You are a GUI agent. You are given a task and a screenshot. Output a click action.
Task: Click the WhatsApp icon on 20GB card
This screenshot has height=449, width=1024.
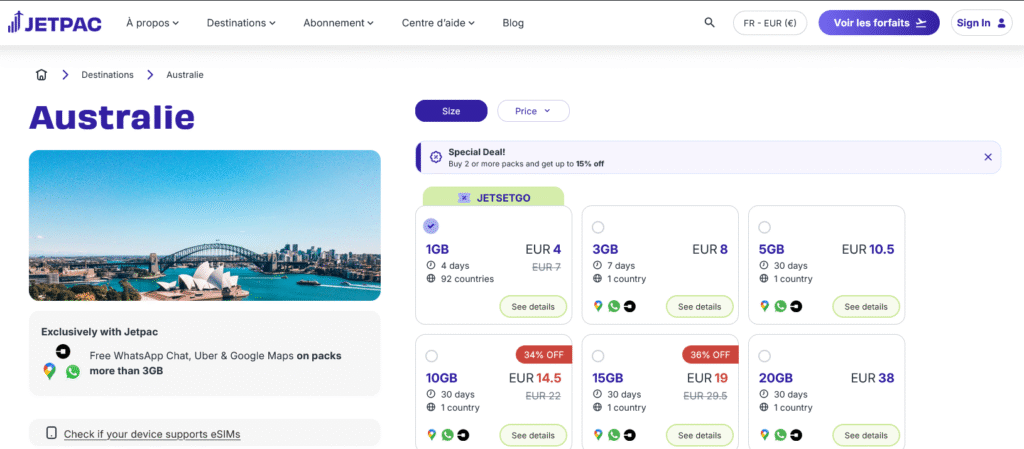[x=780, y=435]
